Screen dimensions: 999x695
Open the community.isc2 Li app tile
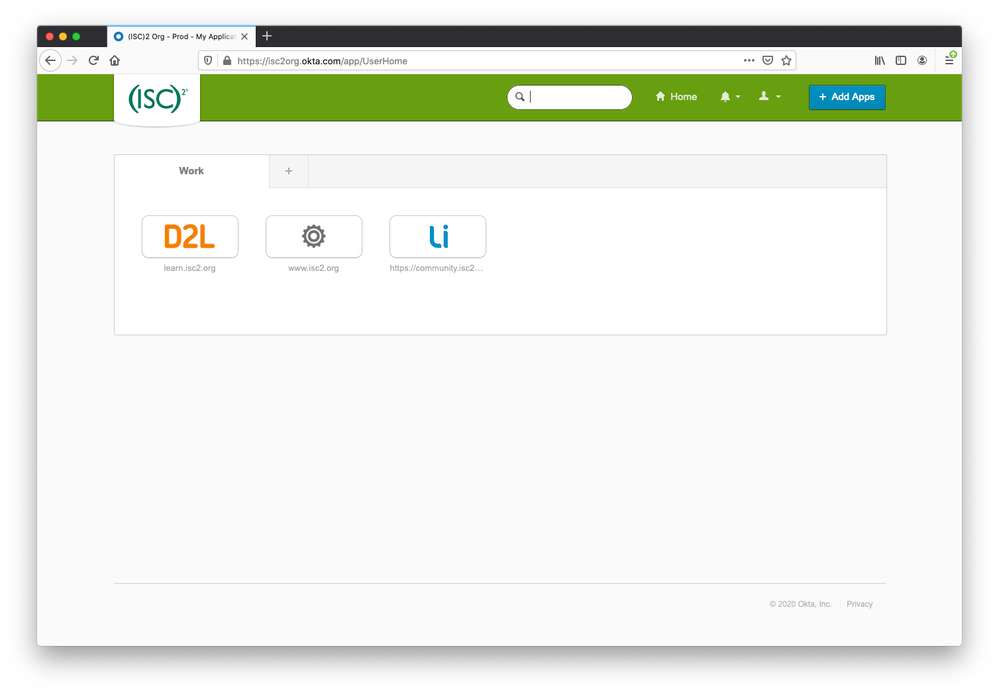[438, 236]
